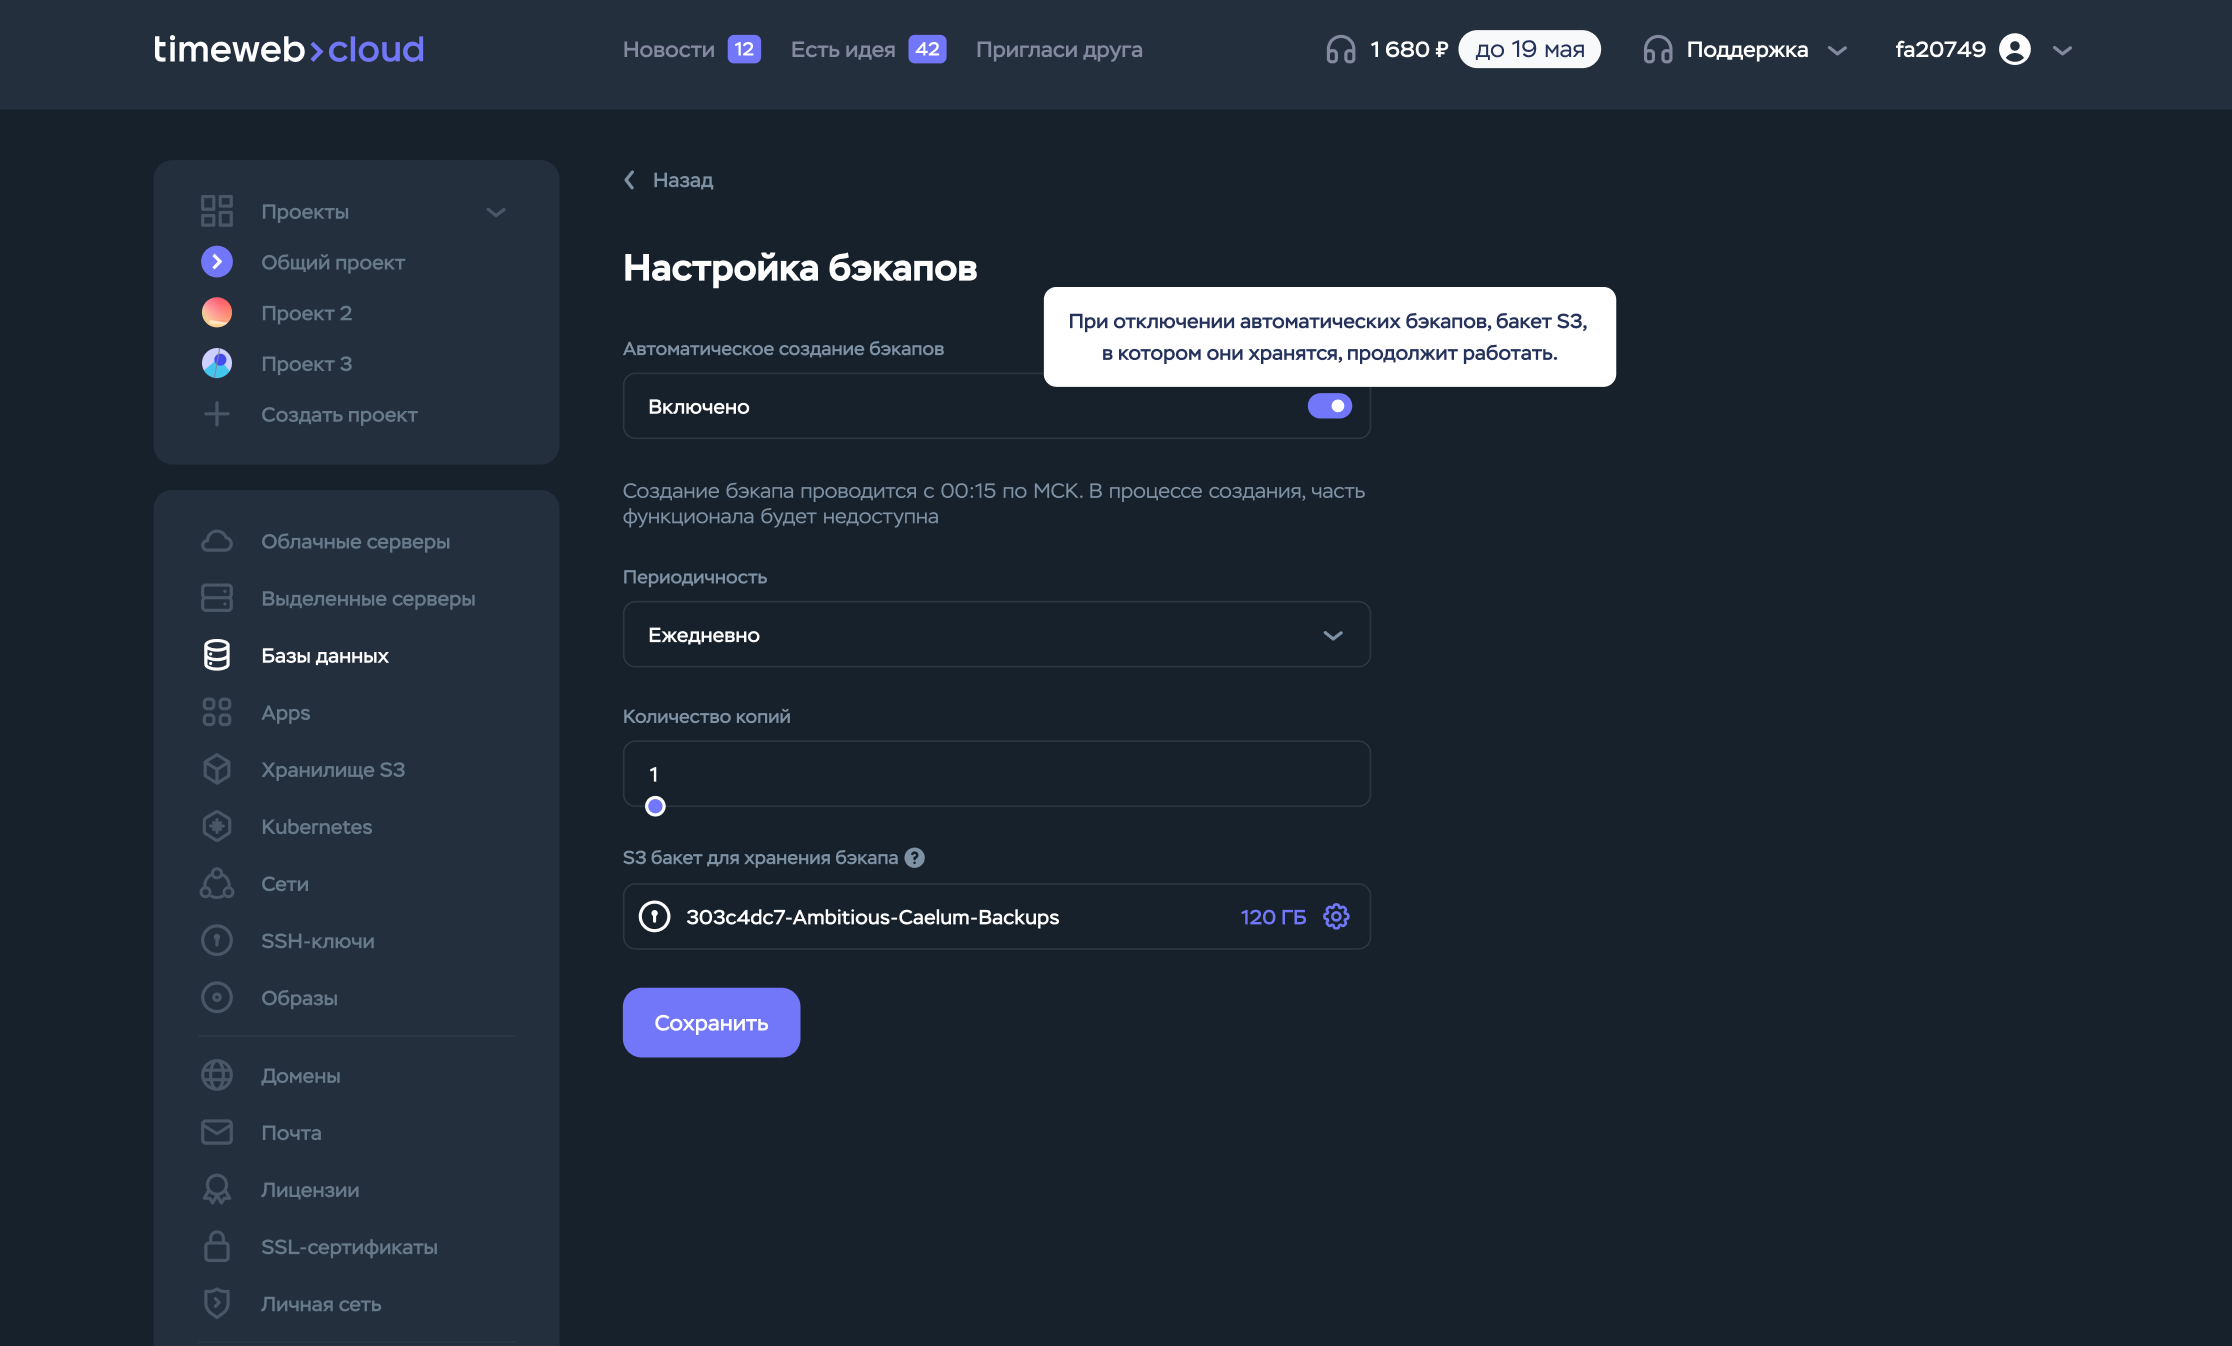Click the Сохранить button
This screenshot has height=1346, width=2232.
pyautogui.click(x=711, y=1022)
